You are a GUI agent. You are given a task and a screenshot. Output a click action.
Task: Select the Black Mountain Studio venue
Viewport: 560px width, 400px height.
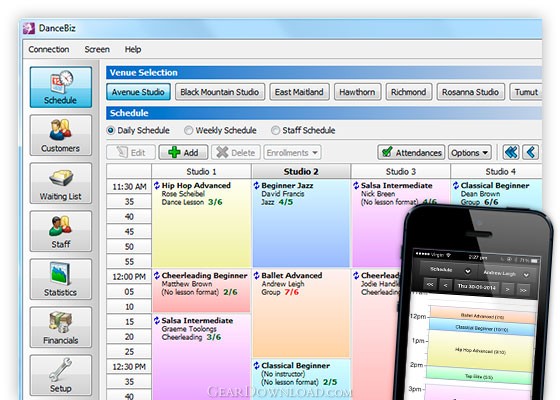click(x=220, y=92)
